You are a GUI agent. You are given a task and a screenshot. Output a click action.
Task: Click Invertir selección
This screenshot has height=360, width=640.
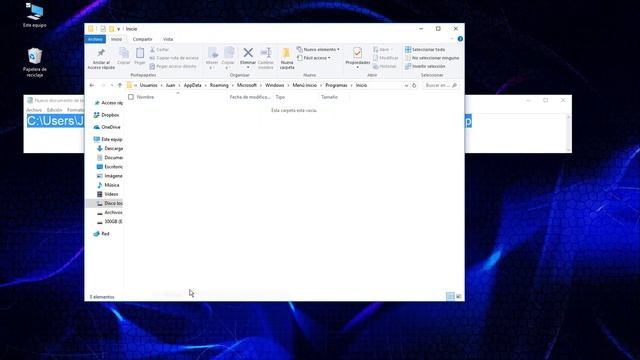[425, 66]
